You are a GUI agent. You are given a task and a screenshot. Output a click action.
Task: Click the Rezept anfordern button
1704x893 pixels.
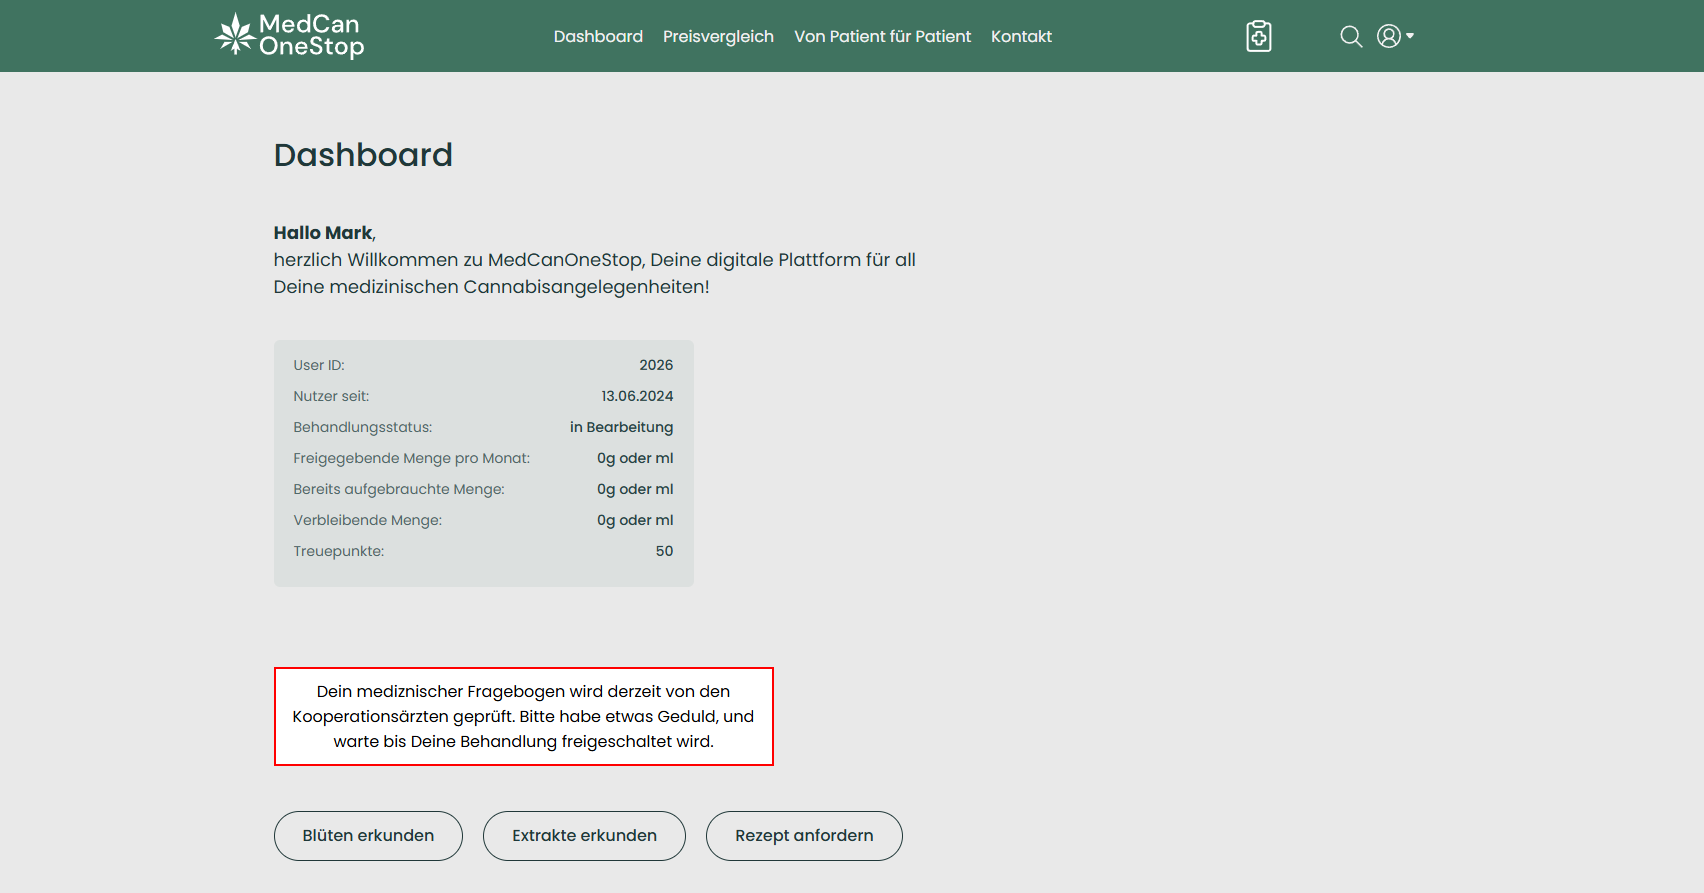coord(804,835)
